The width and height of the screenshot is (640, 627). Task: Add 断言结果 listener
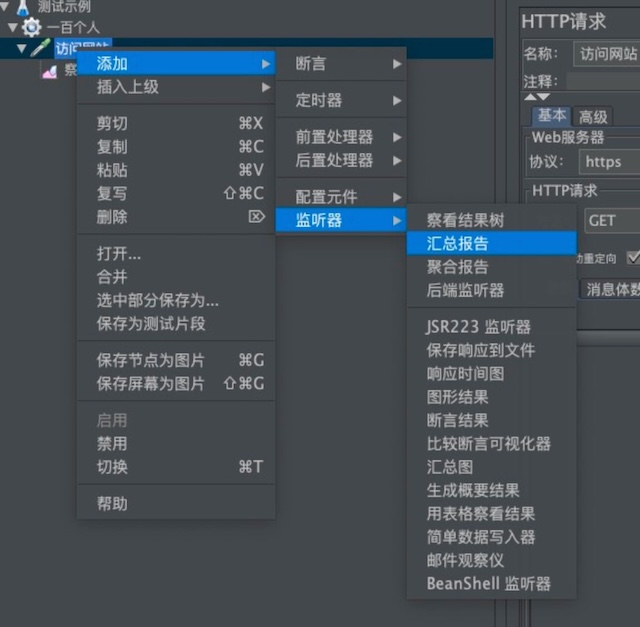pos(492,420)
